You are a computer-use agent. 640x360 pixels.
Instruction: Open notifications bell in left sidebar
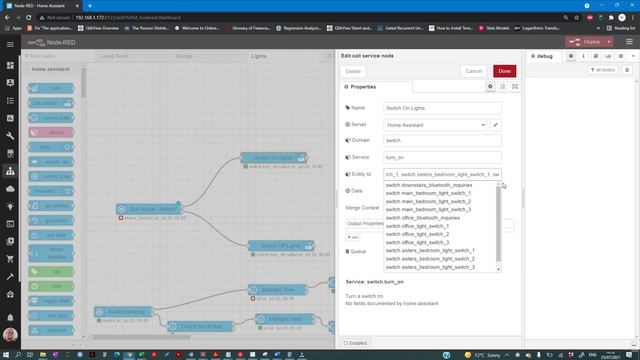point(10,317)
